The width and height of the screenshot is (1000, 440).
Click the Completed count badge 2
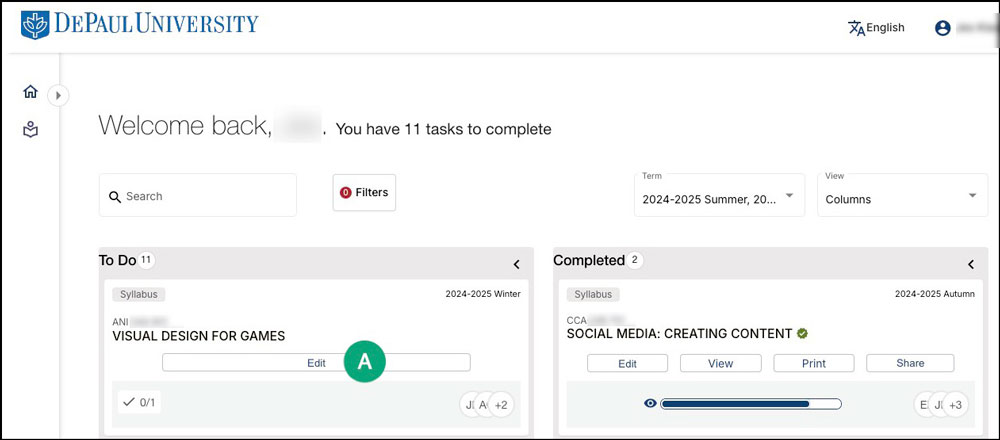635,260
